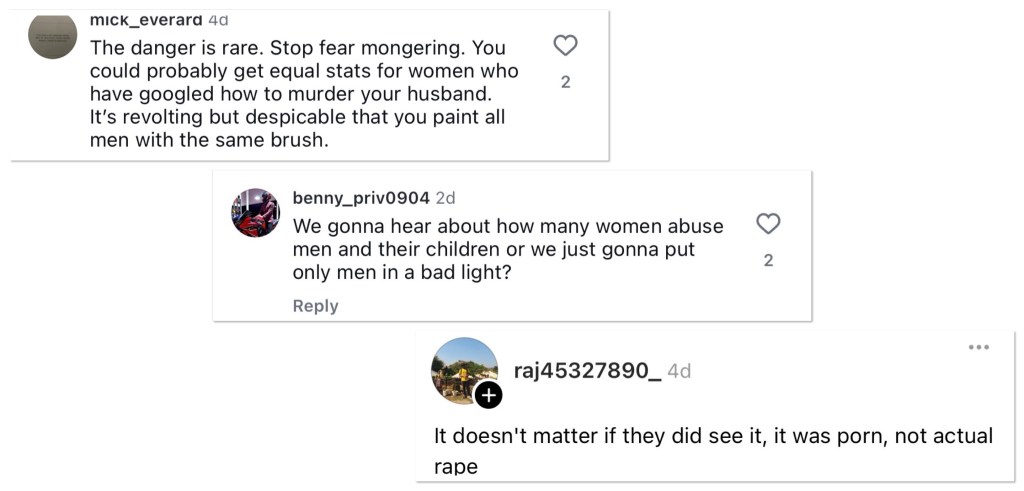Tap the heart on benny_priv0904's comment

point(768,224)
